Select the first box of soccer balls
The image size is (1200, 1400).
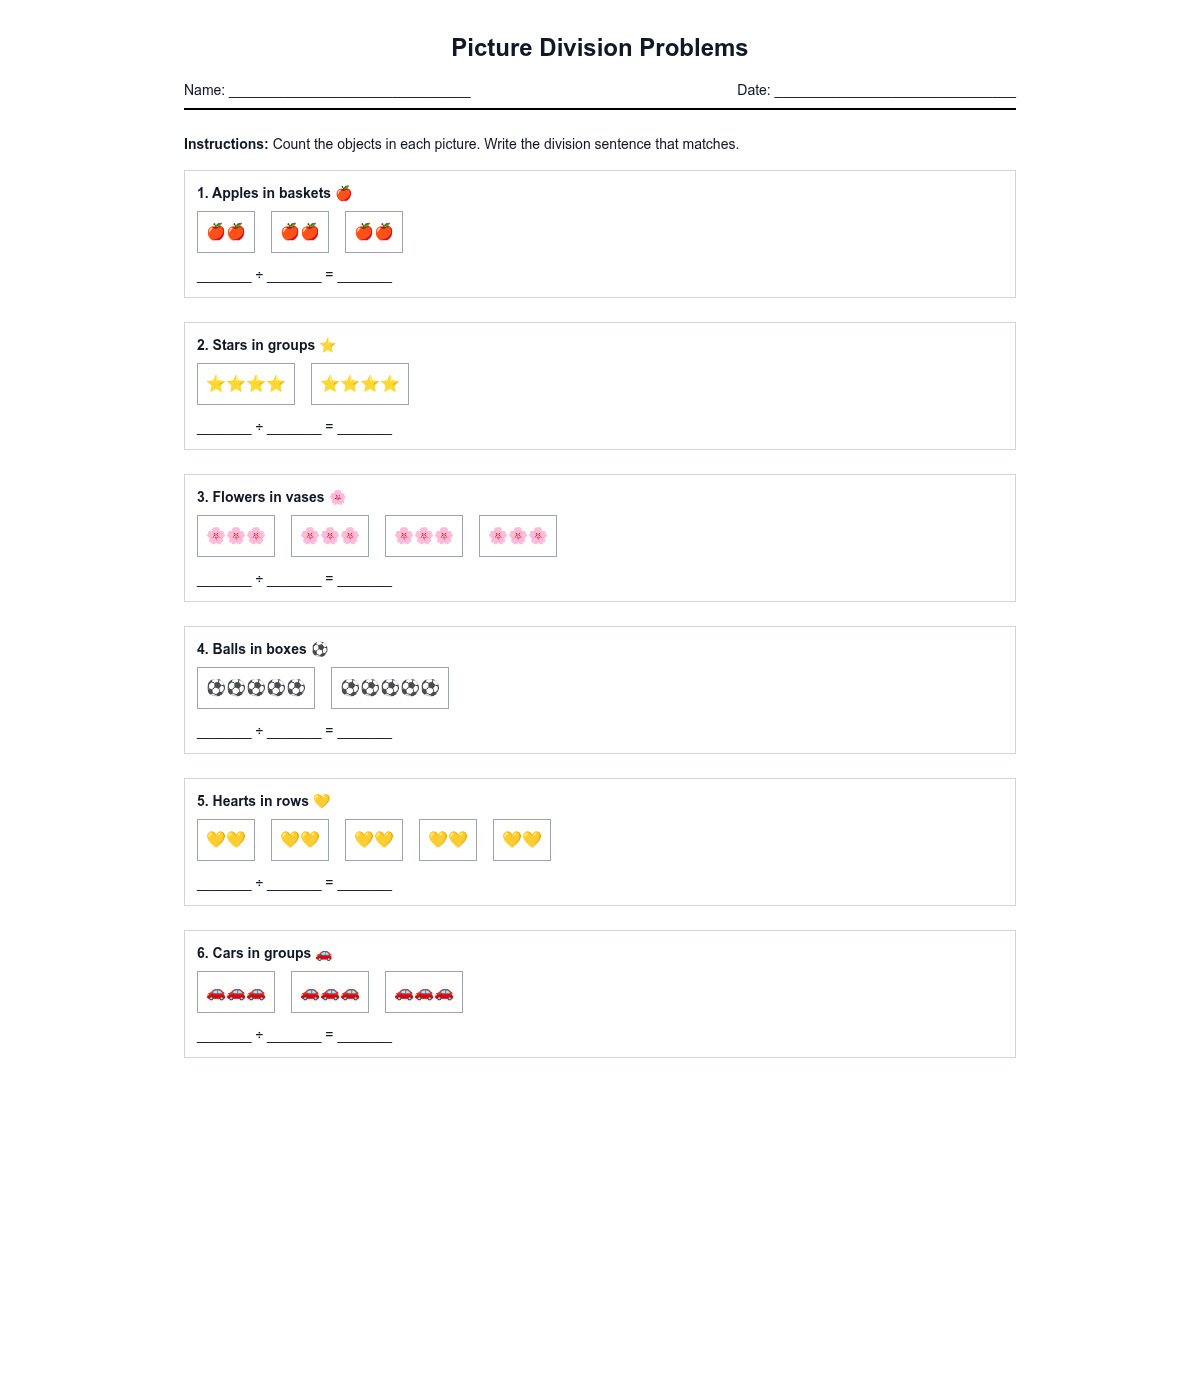(256, 688)
